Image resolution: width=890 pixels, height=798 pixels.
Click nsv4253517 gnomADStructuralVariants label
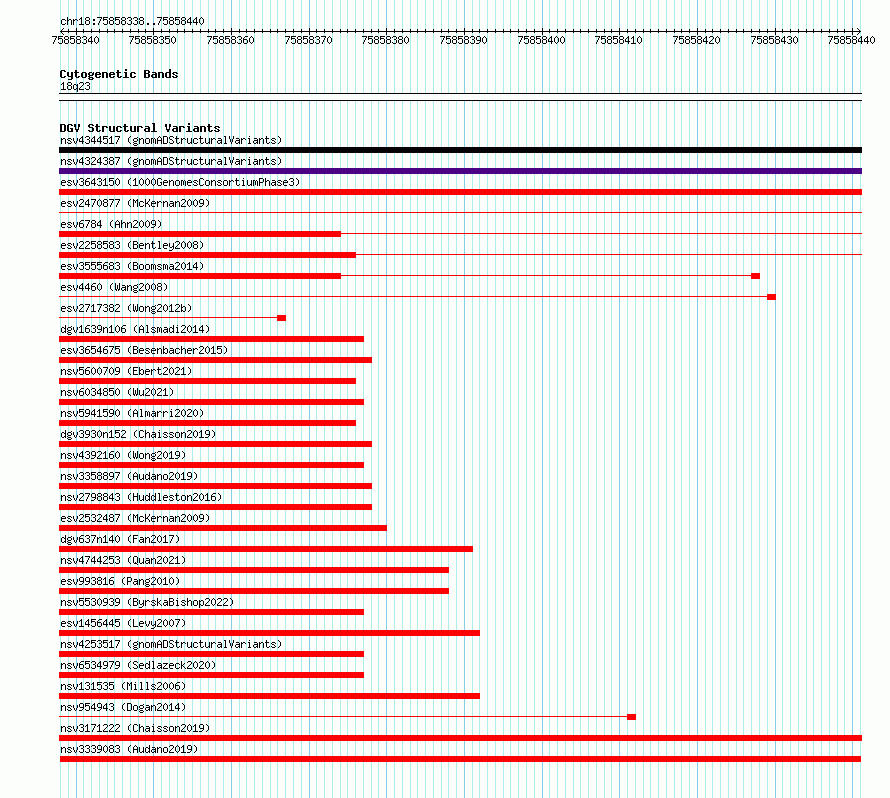[171, 644]
